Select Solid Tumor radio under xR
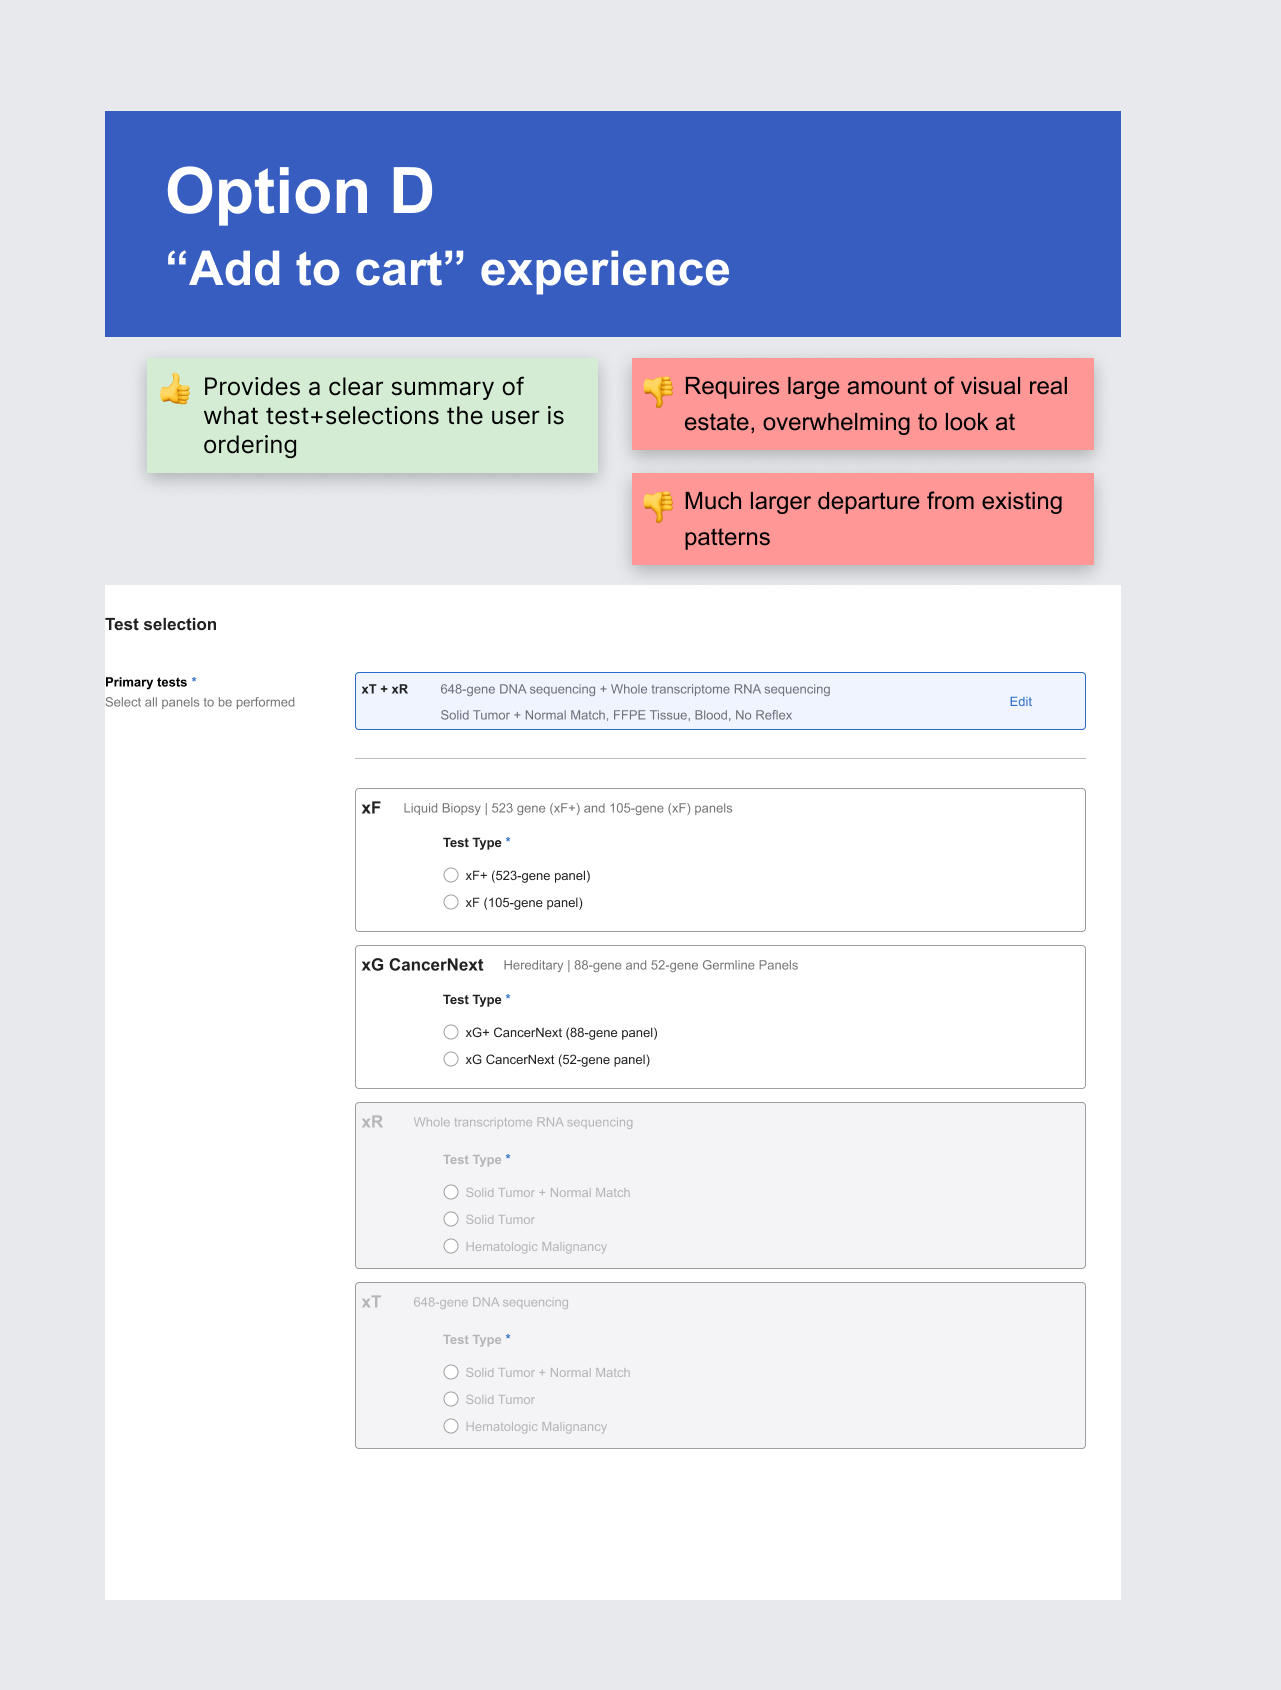 click(x=451, y=1219)
